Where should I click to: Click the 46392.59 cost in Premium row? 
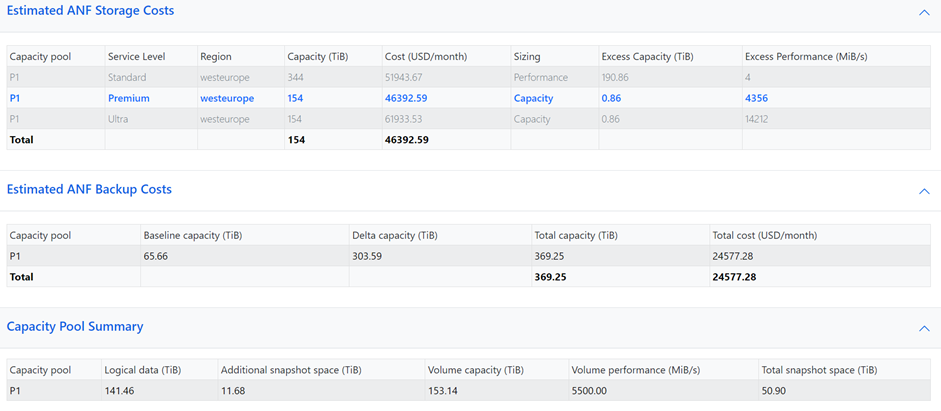pos(406,98)
